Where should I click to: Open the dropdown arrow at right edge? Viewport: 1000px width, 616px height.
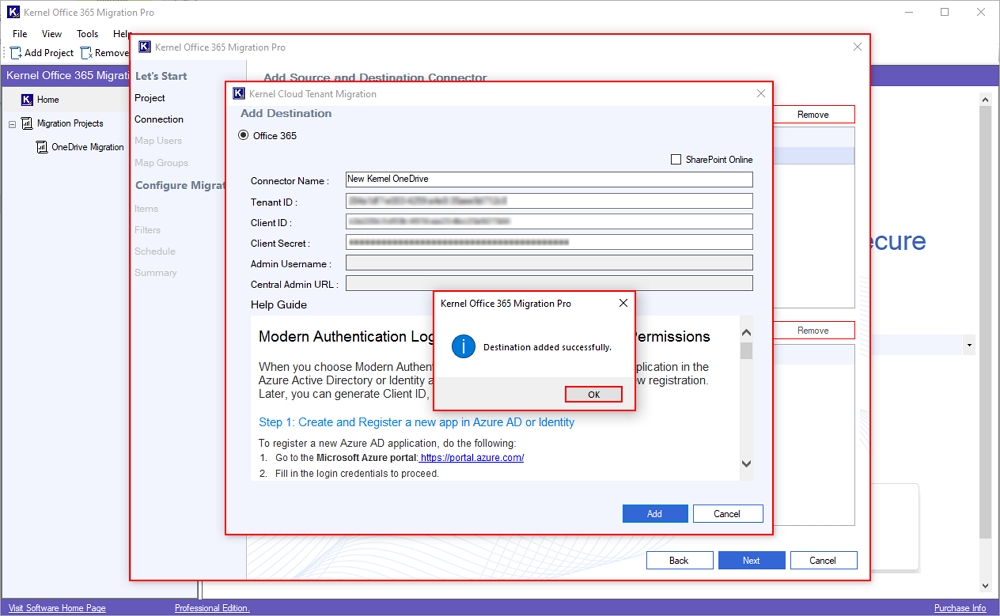(969, 345)
